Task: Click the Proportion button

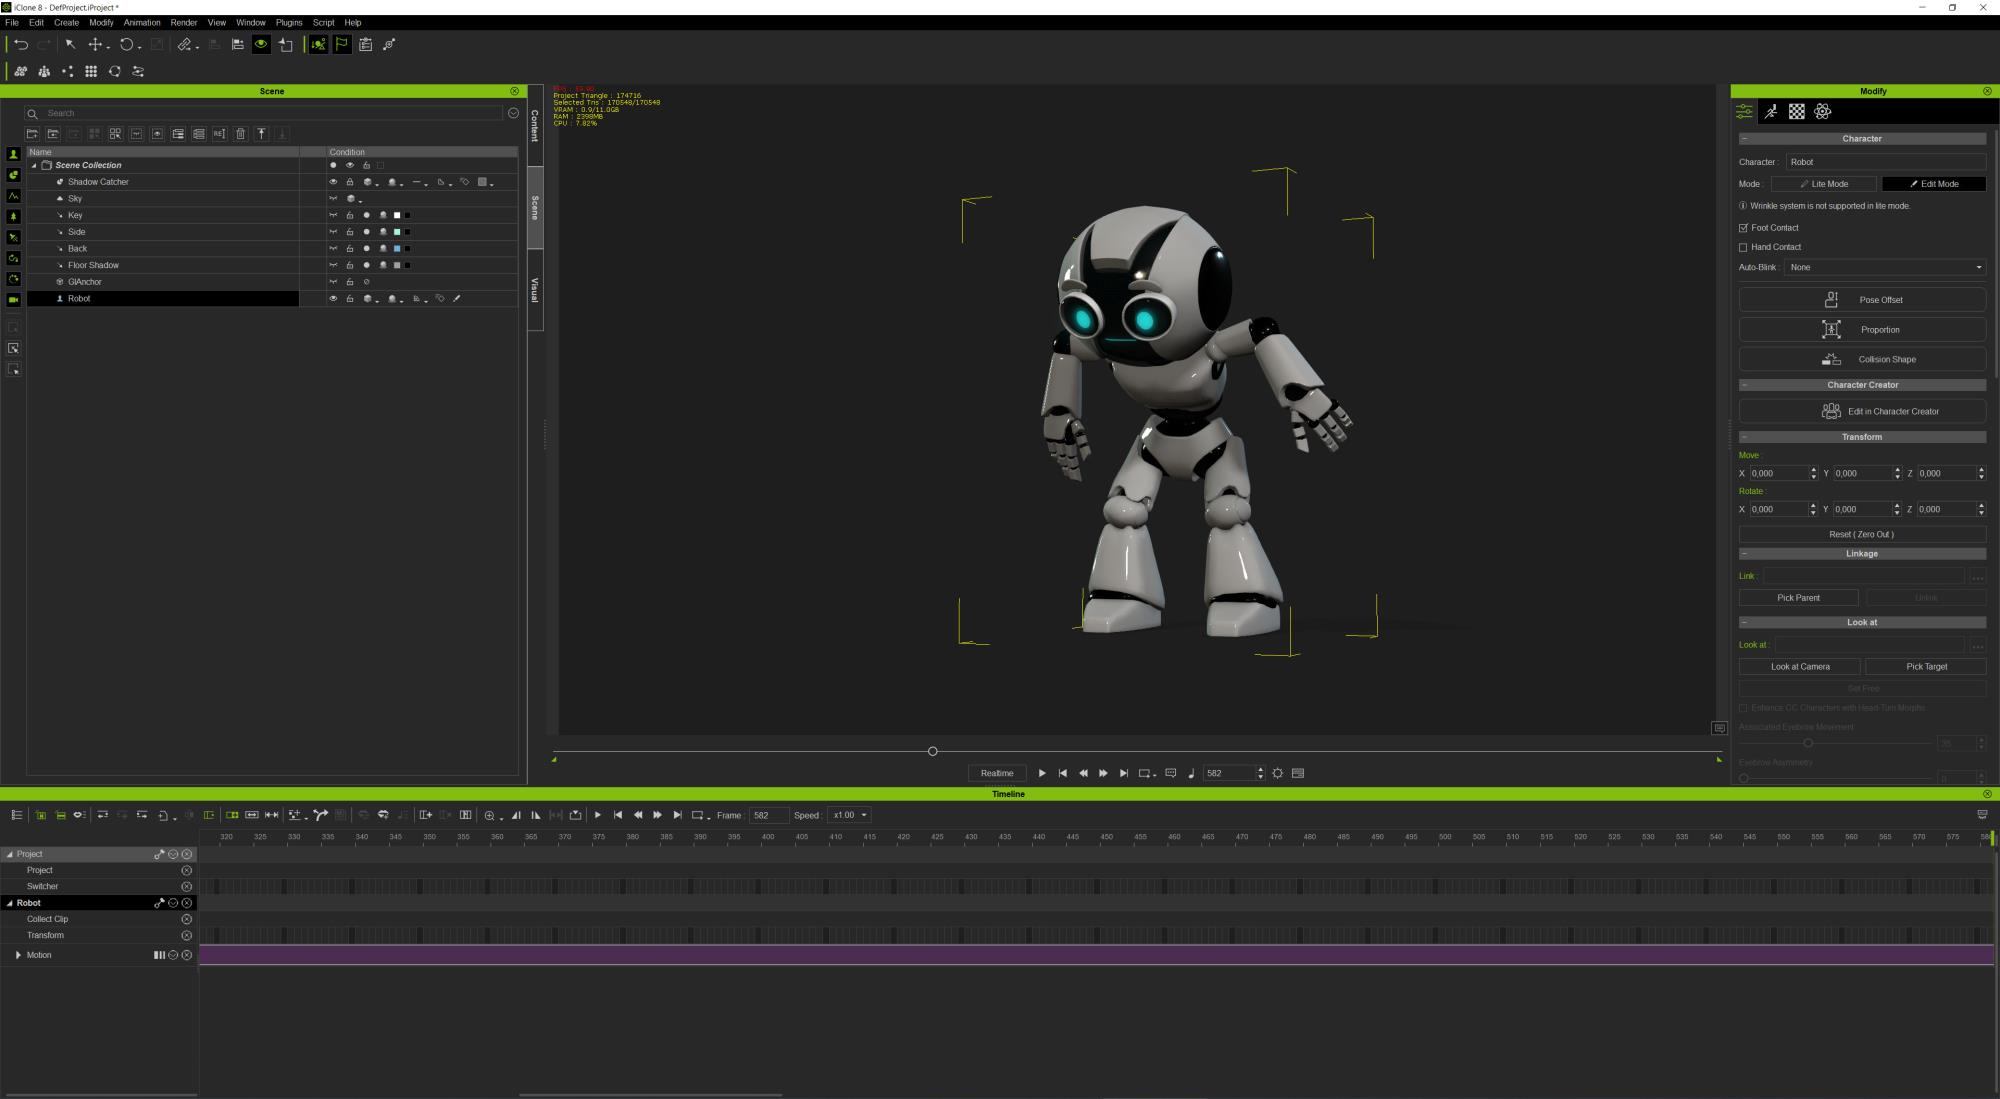Action: tap(1862, 330)
